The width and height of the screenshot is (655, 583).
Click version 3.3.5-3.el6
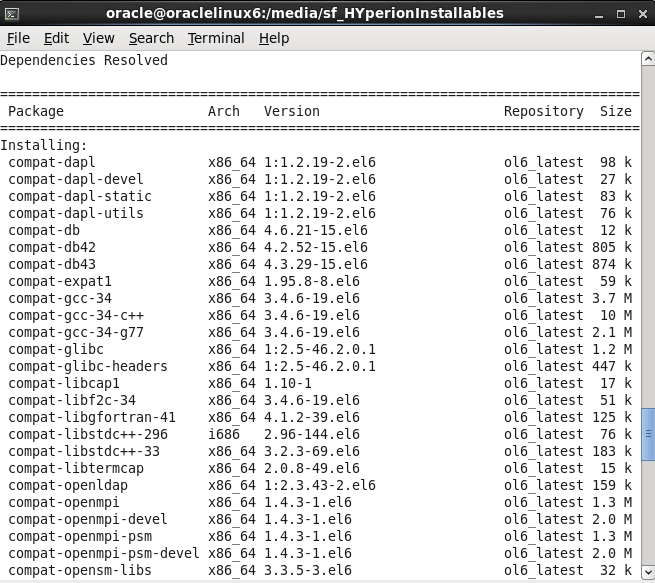pos(308,570)
